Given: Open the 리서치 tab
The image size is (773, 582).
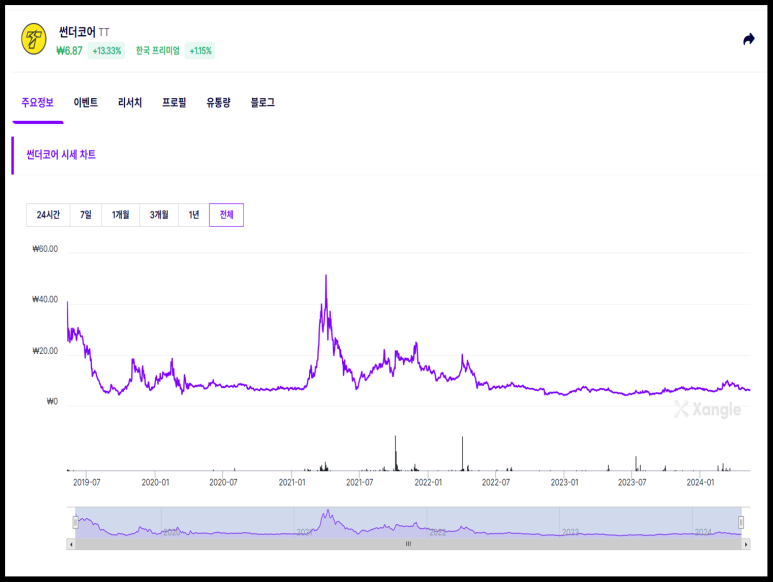Looking at the screenshot, I should tap(130, 103).
